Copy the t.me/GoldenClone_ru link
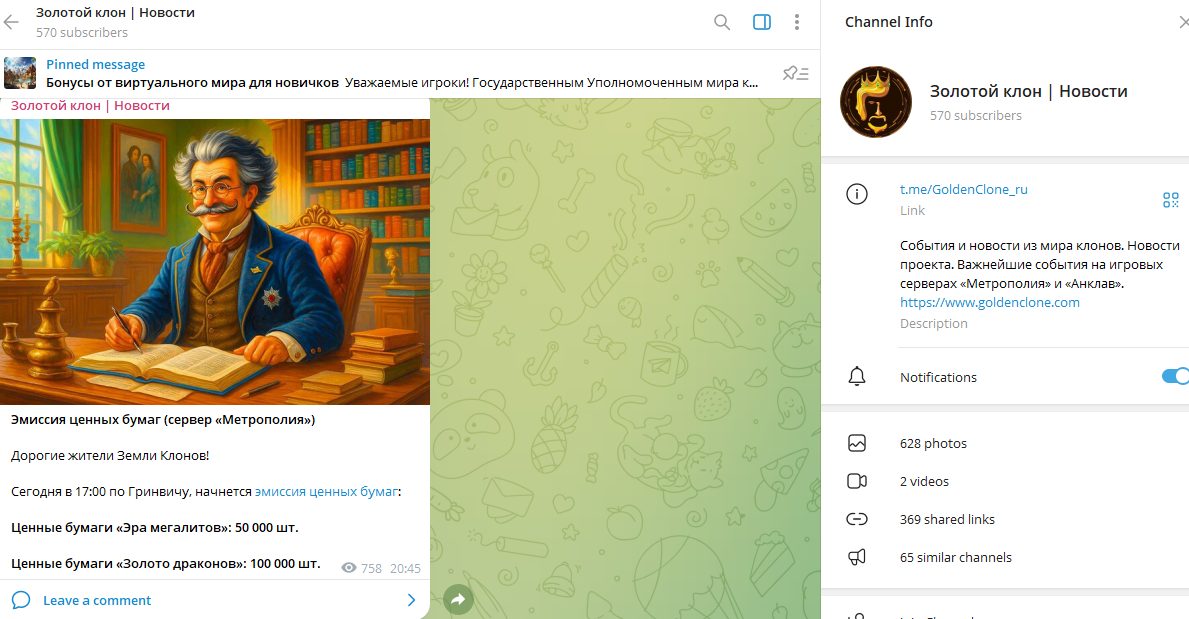This screenshot has width=1189, height=619. pos(964,190)
